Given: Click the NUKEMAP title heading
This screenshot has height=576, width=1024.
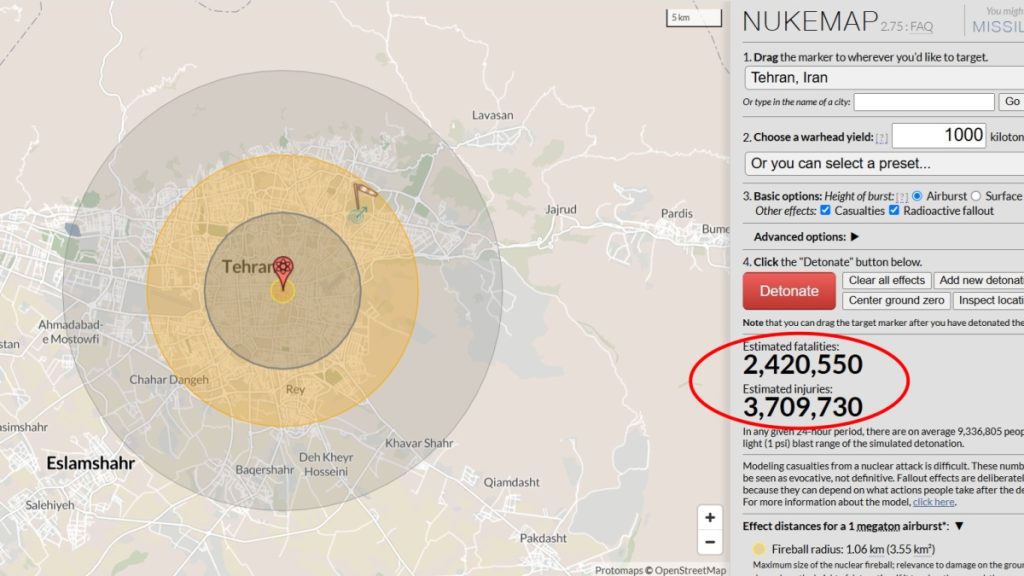Looking at the screenshot, I should point(810,22).
